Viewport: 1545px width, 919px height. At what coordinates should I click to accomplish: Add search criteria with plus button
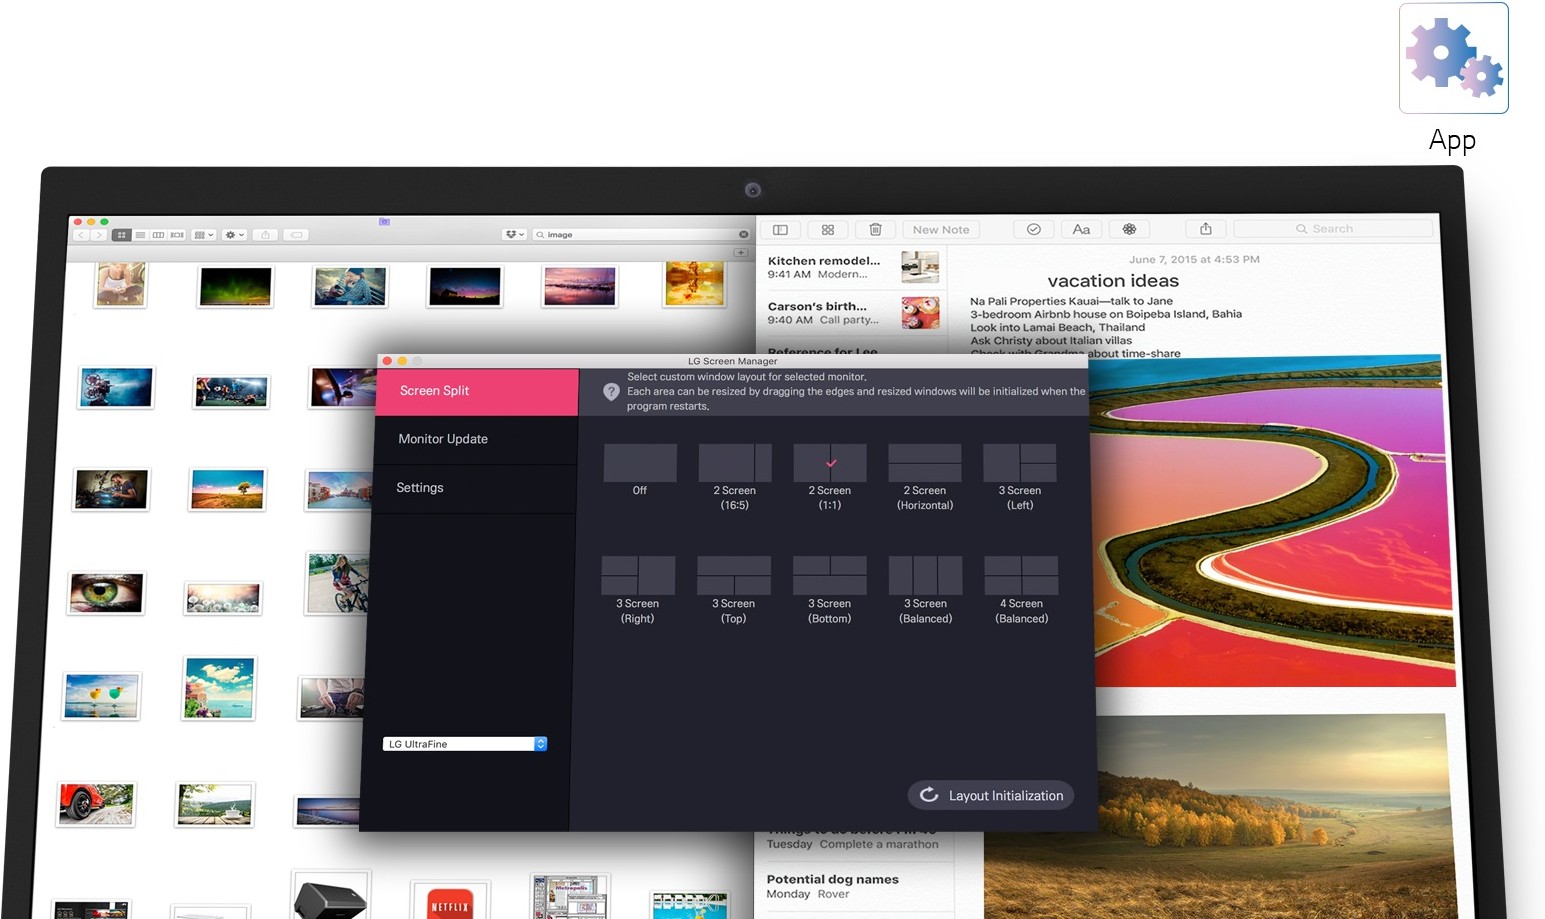741,253
